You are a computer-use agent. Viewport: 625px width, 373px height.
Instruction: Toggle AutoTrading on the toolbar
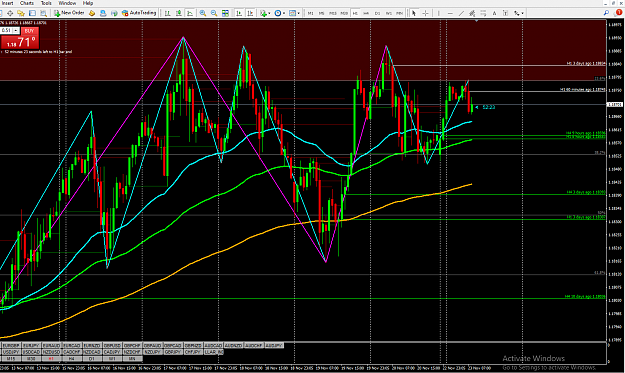(x=139, y=13)
